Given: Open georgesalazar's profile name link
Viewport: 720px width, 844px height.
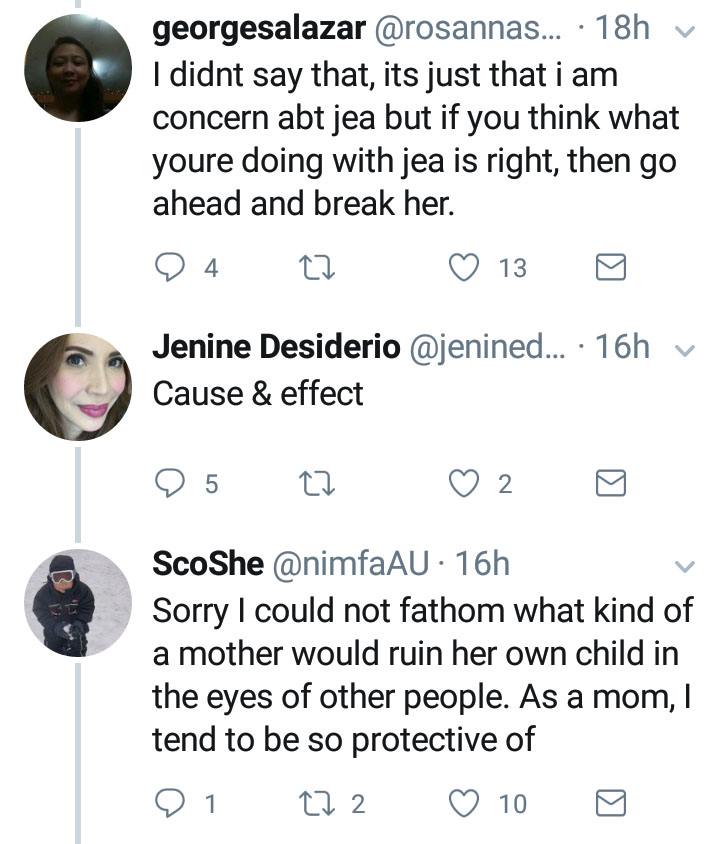Looking at the screenshot, I should [258, 30].
